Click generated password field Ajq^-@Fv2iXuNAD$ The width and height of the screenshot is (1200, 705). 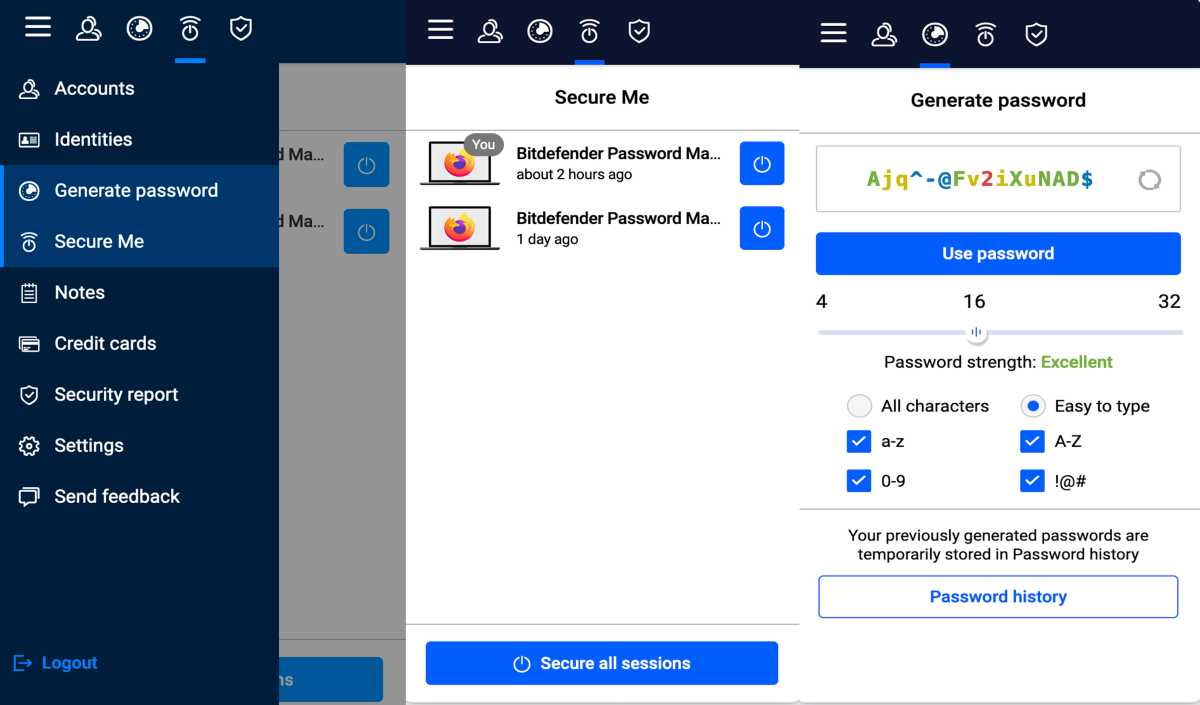pyautogui.click(x=998, y=179)
